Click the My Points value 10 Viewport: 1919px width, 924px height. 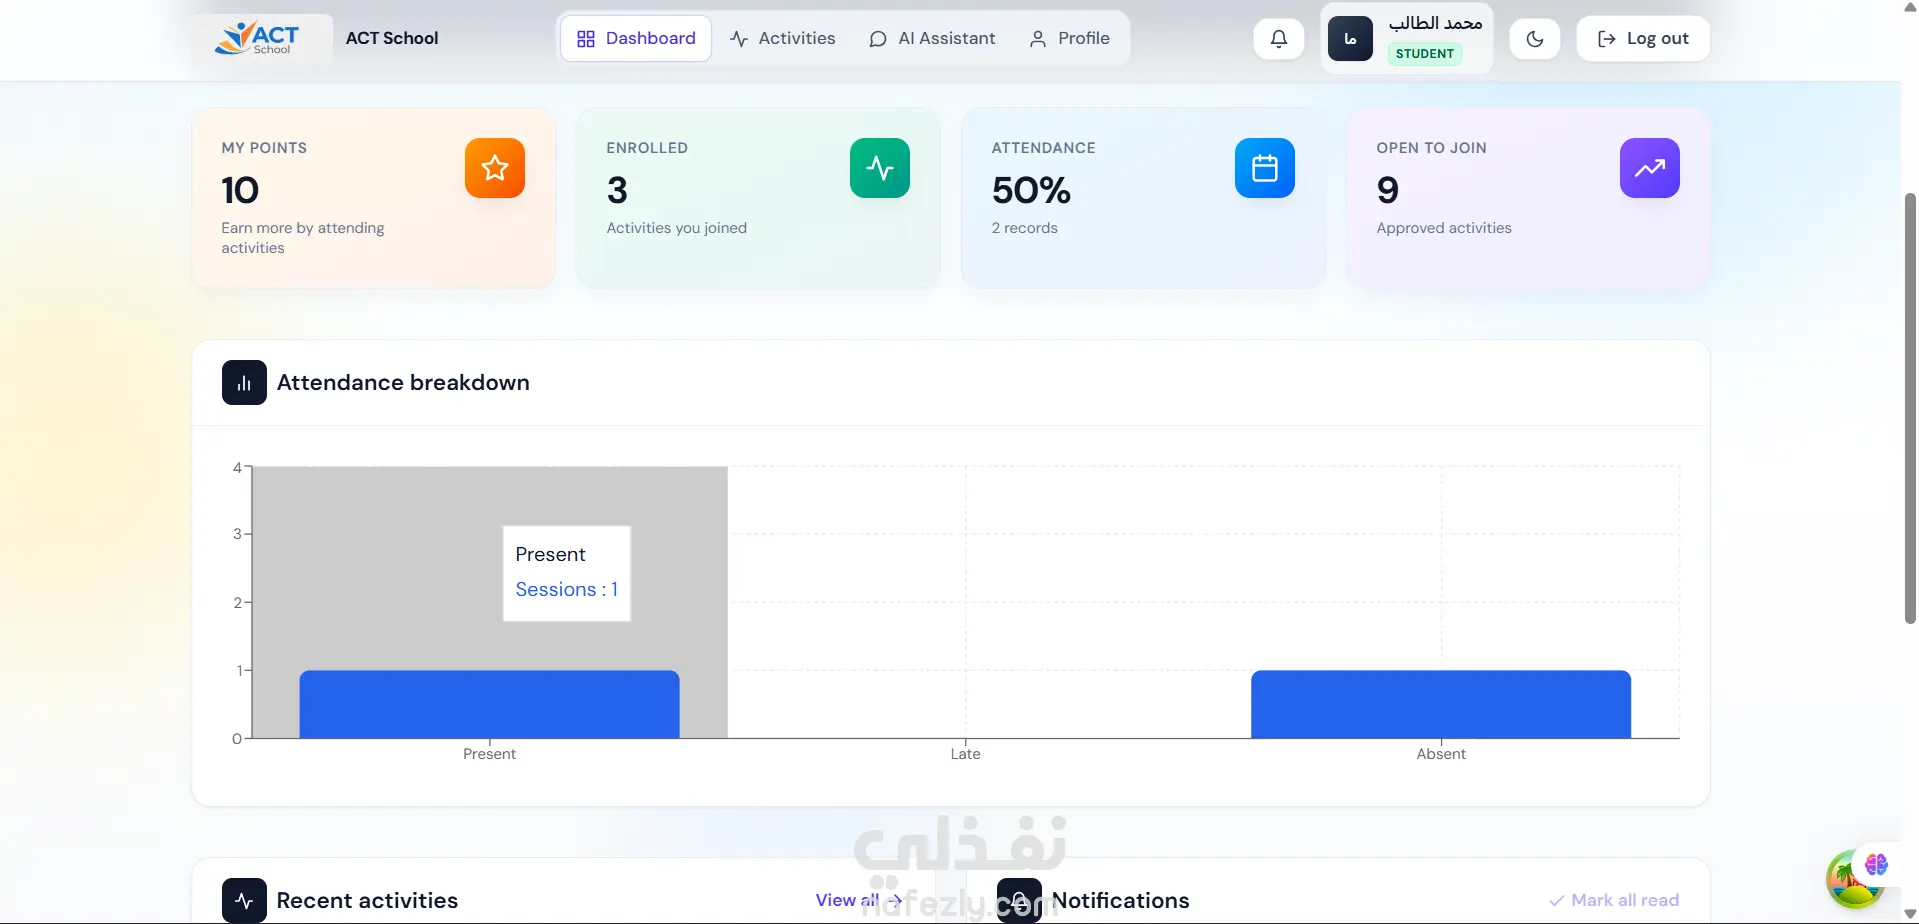pos(240,190)
